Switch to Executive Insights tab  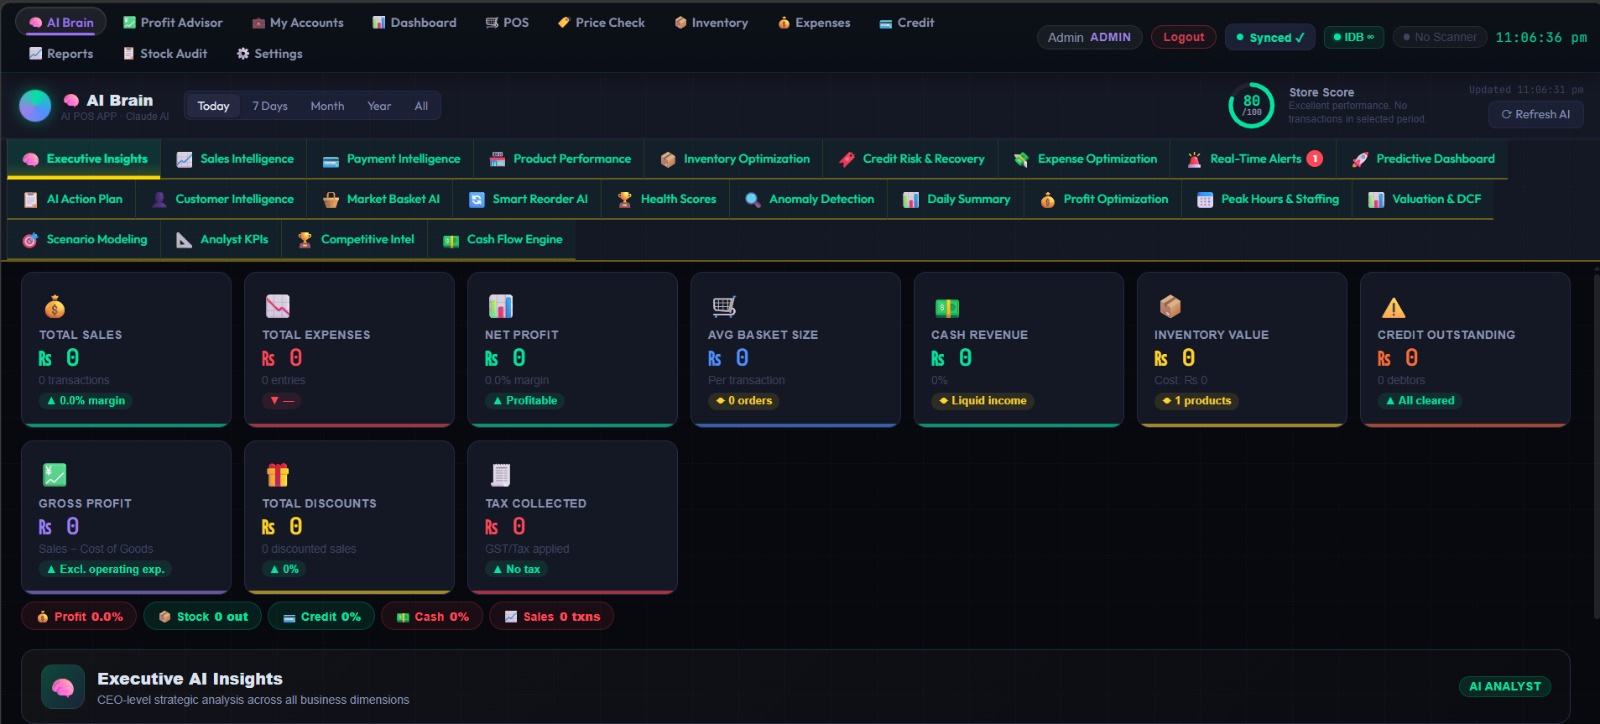pyautogui.click(x=85, y=159)
